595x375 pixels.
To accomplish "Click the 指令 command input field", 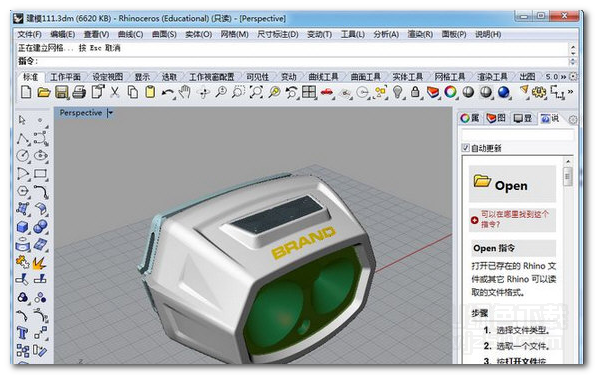I will [292, 61].
